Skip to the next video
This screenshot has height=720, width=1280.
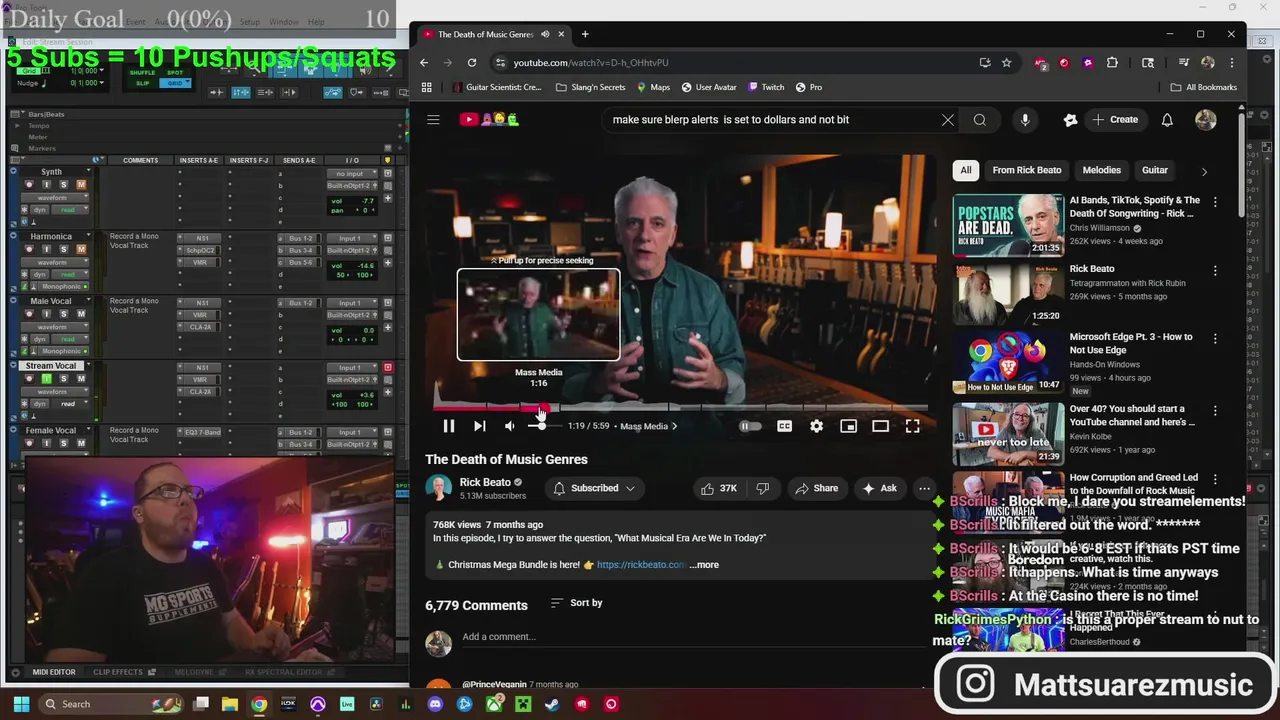tap(479, 426)
